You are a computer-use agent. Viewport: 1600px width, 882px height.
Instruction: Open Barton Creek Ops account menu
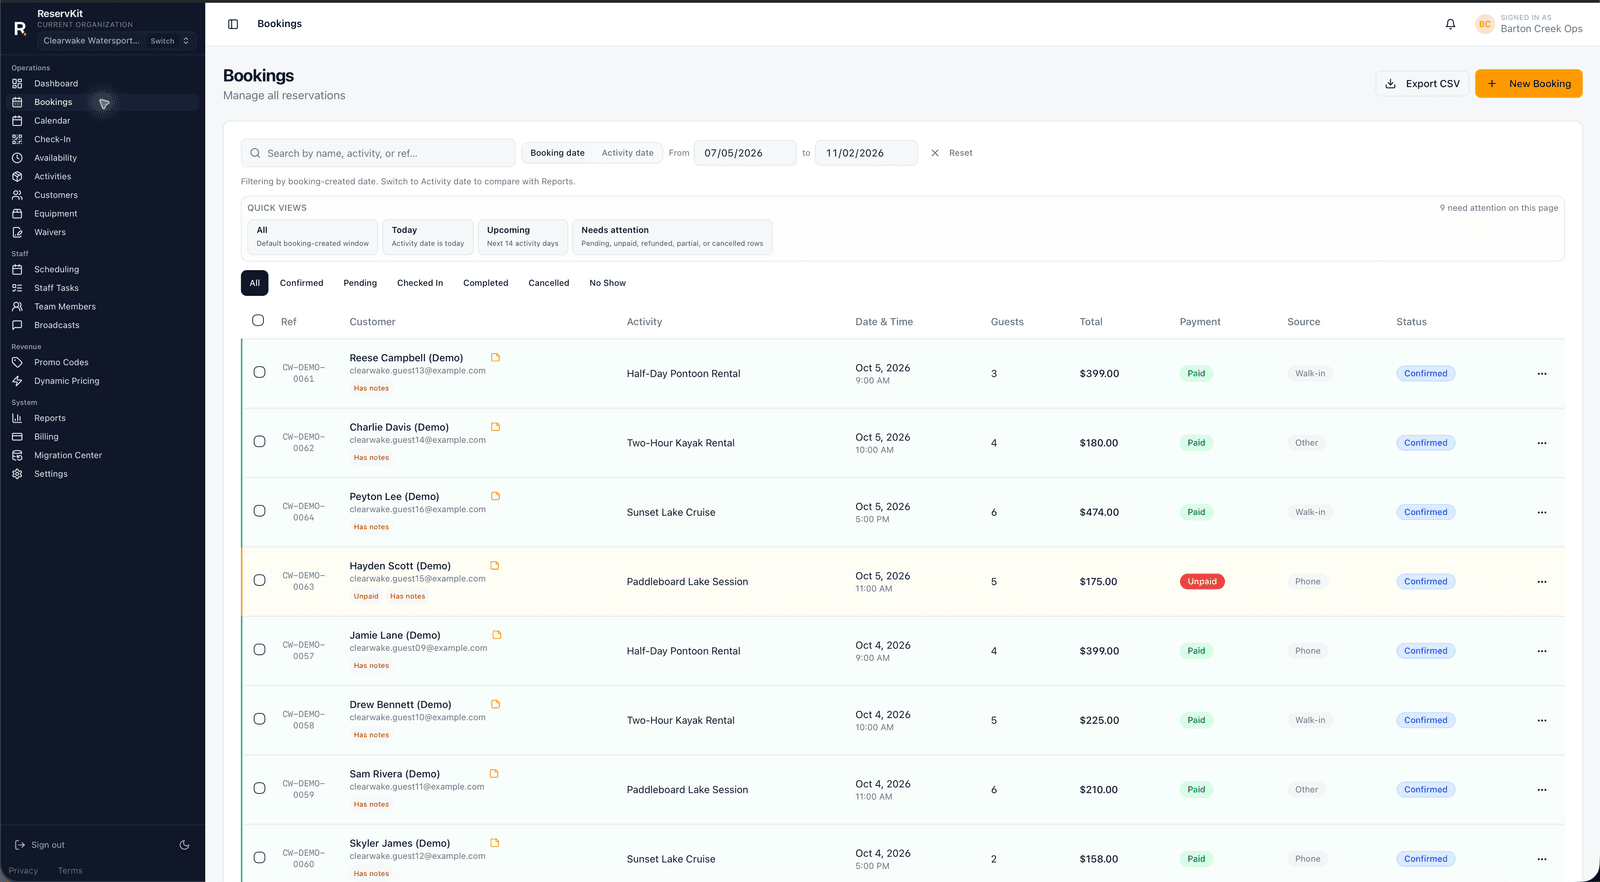tap(1529, 24)
